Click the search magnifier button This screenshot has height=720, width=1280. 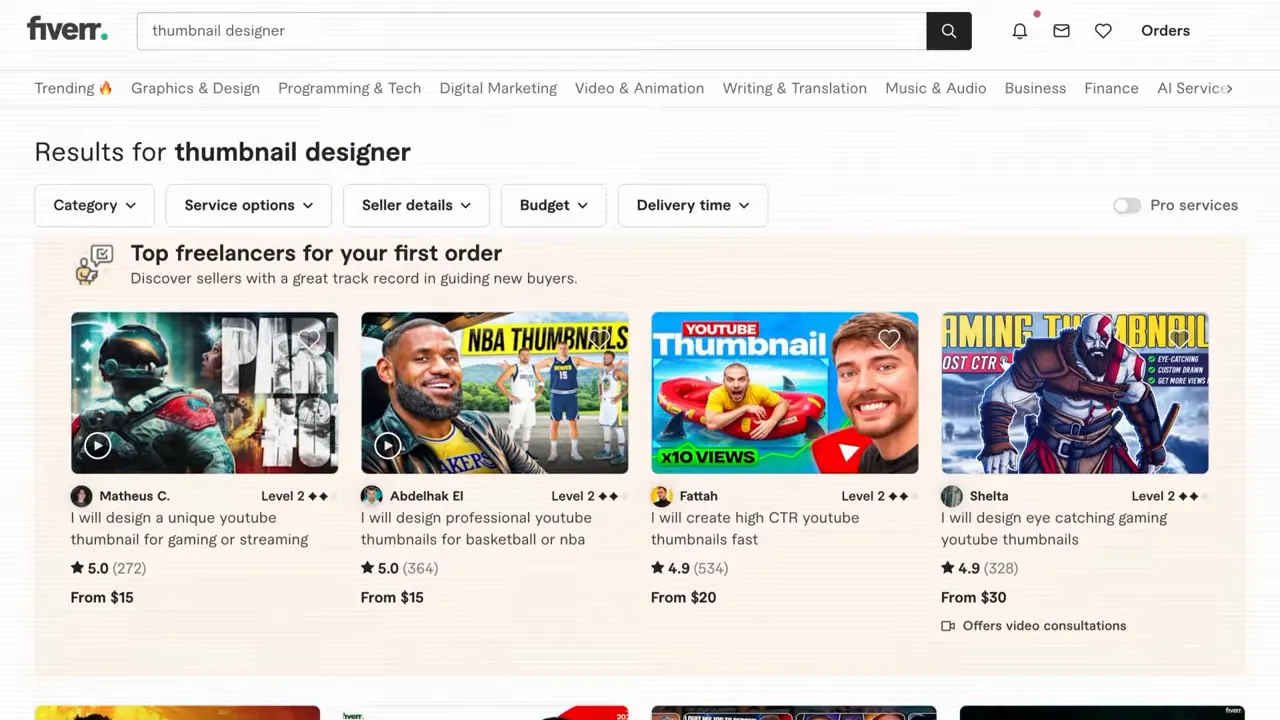[x=948, y=31]
